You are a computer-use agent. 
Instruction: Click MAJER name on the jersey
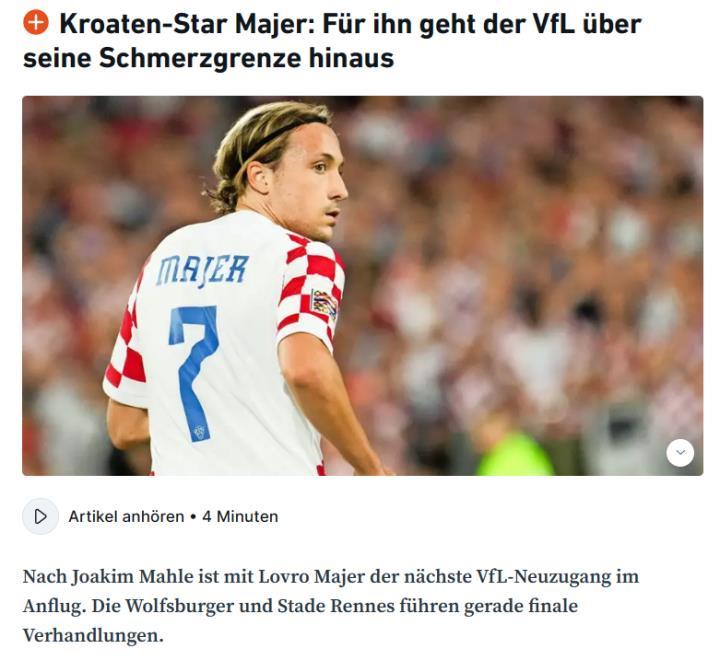tap(202, 270)
